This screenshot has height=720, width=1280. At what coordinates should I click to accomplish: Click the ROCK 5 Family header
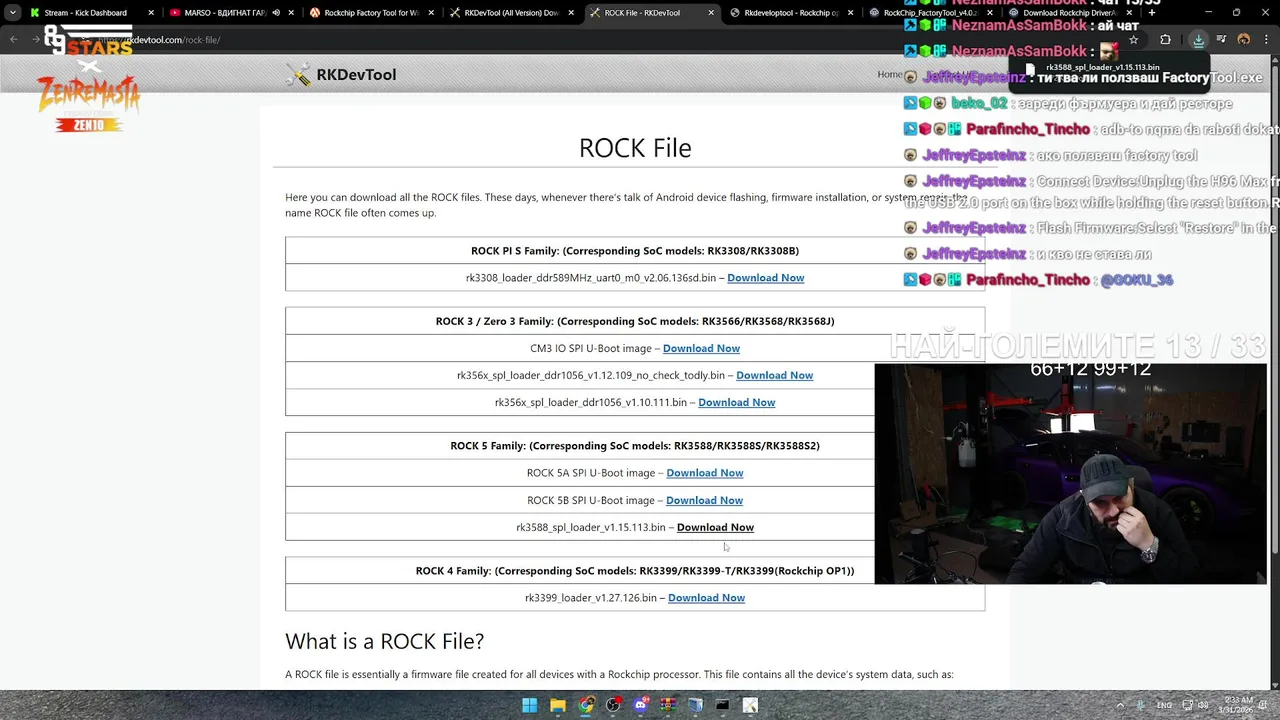point(635,446)
